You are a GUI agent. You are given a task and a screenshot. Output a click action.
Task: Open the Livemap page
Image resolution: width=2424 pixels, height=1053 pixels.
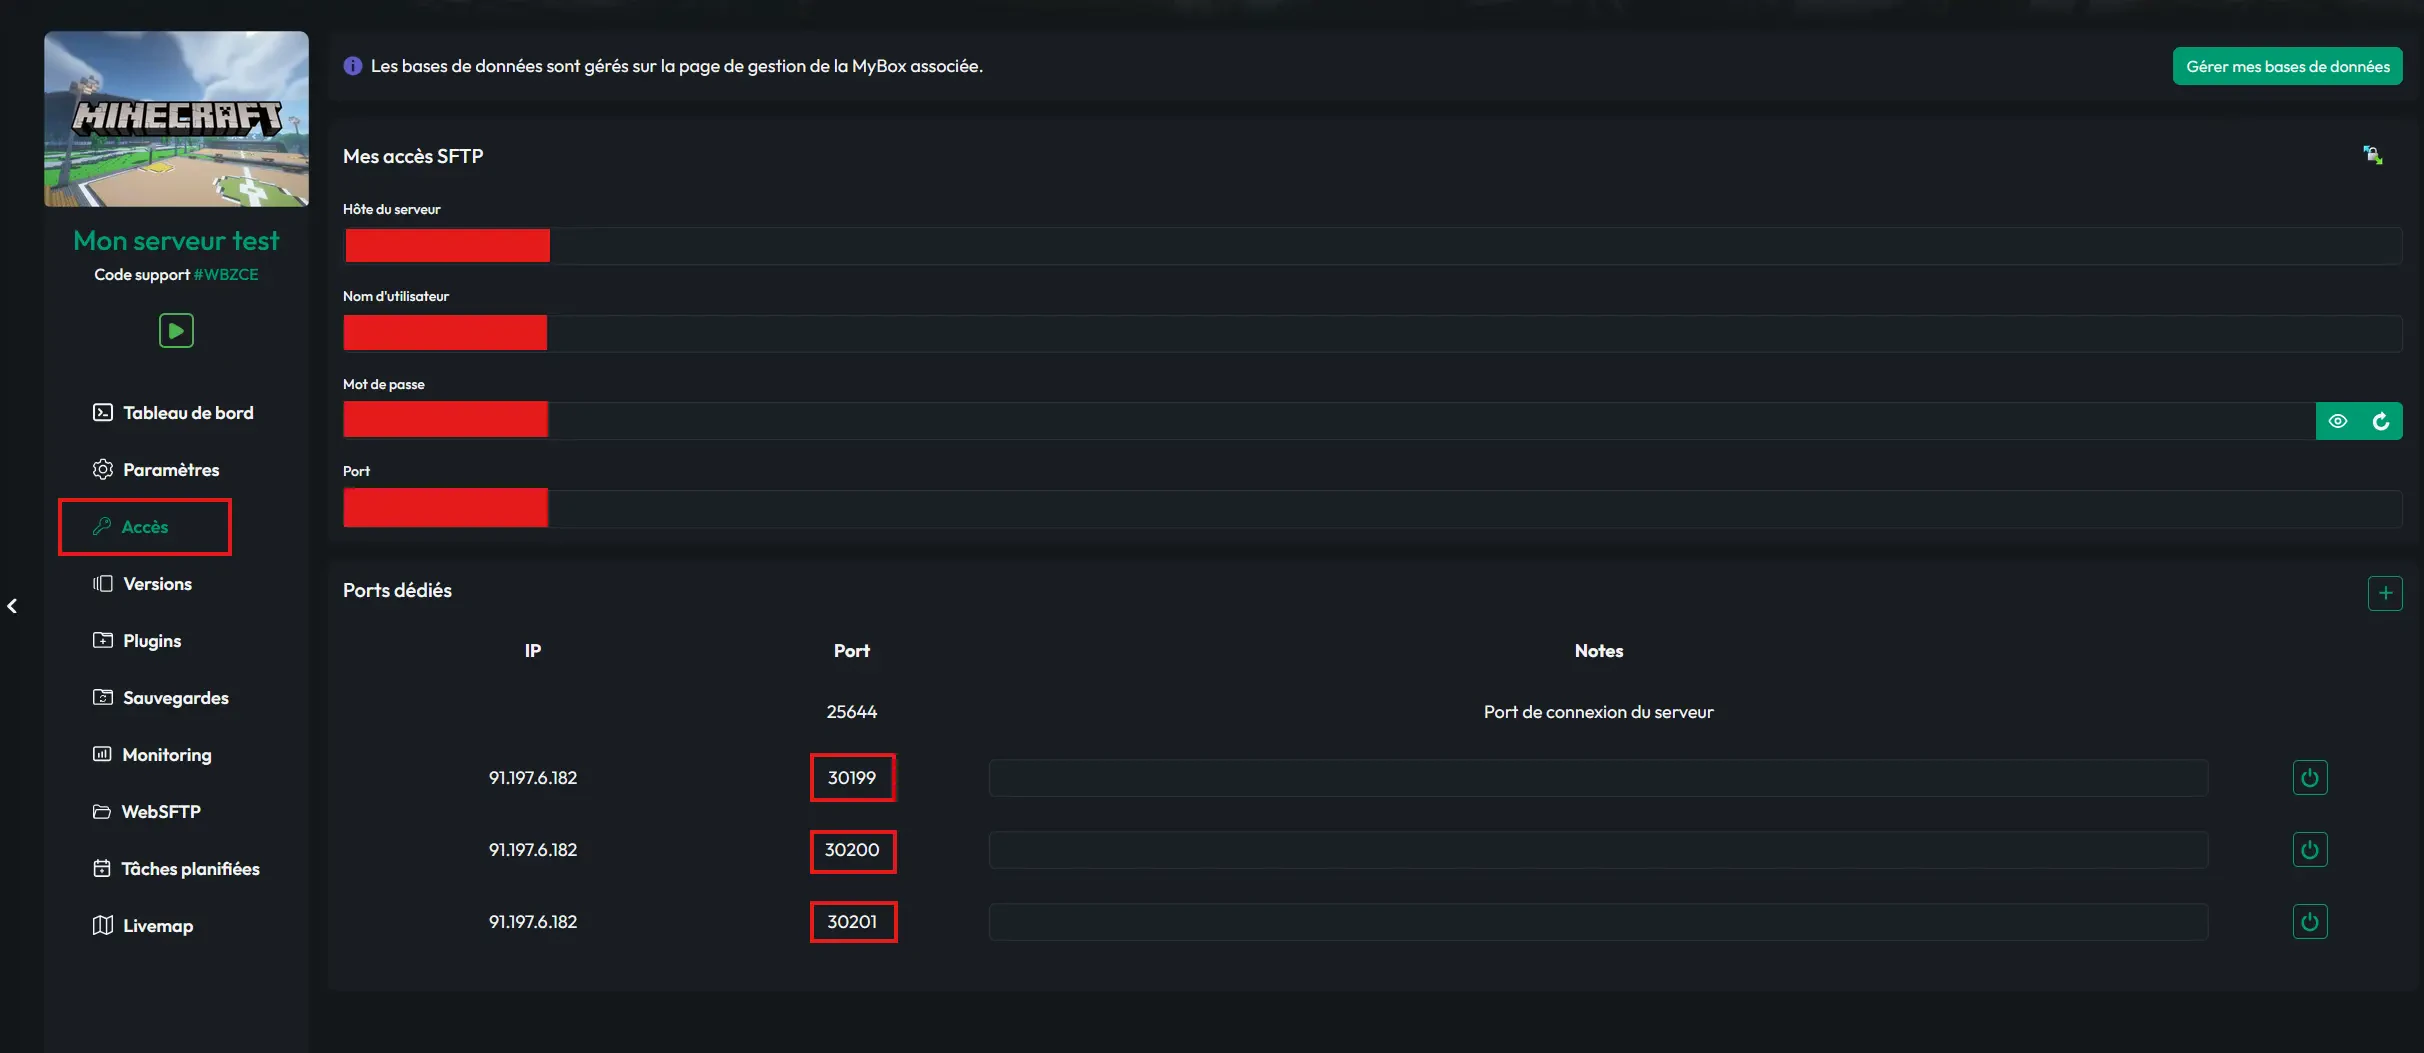(x=143, y=926)
